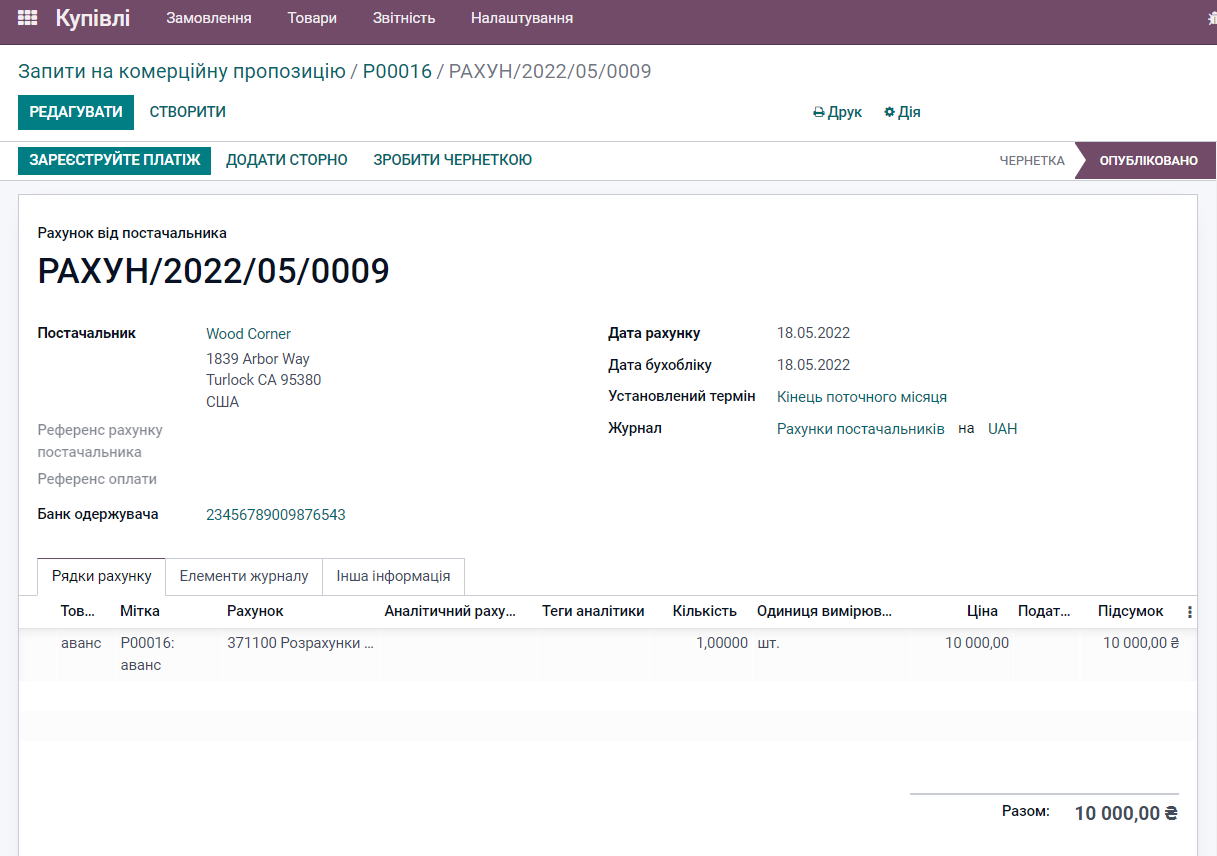
Task: Click the Друк printer icon
Action: [x=836, y=112]
